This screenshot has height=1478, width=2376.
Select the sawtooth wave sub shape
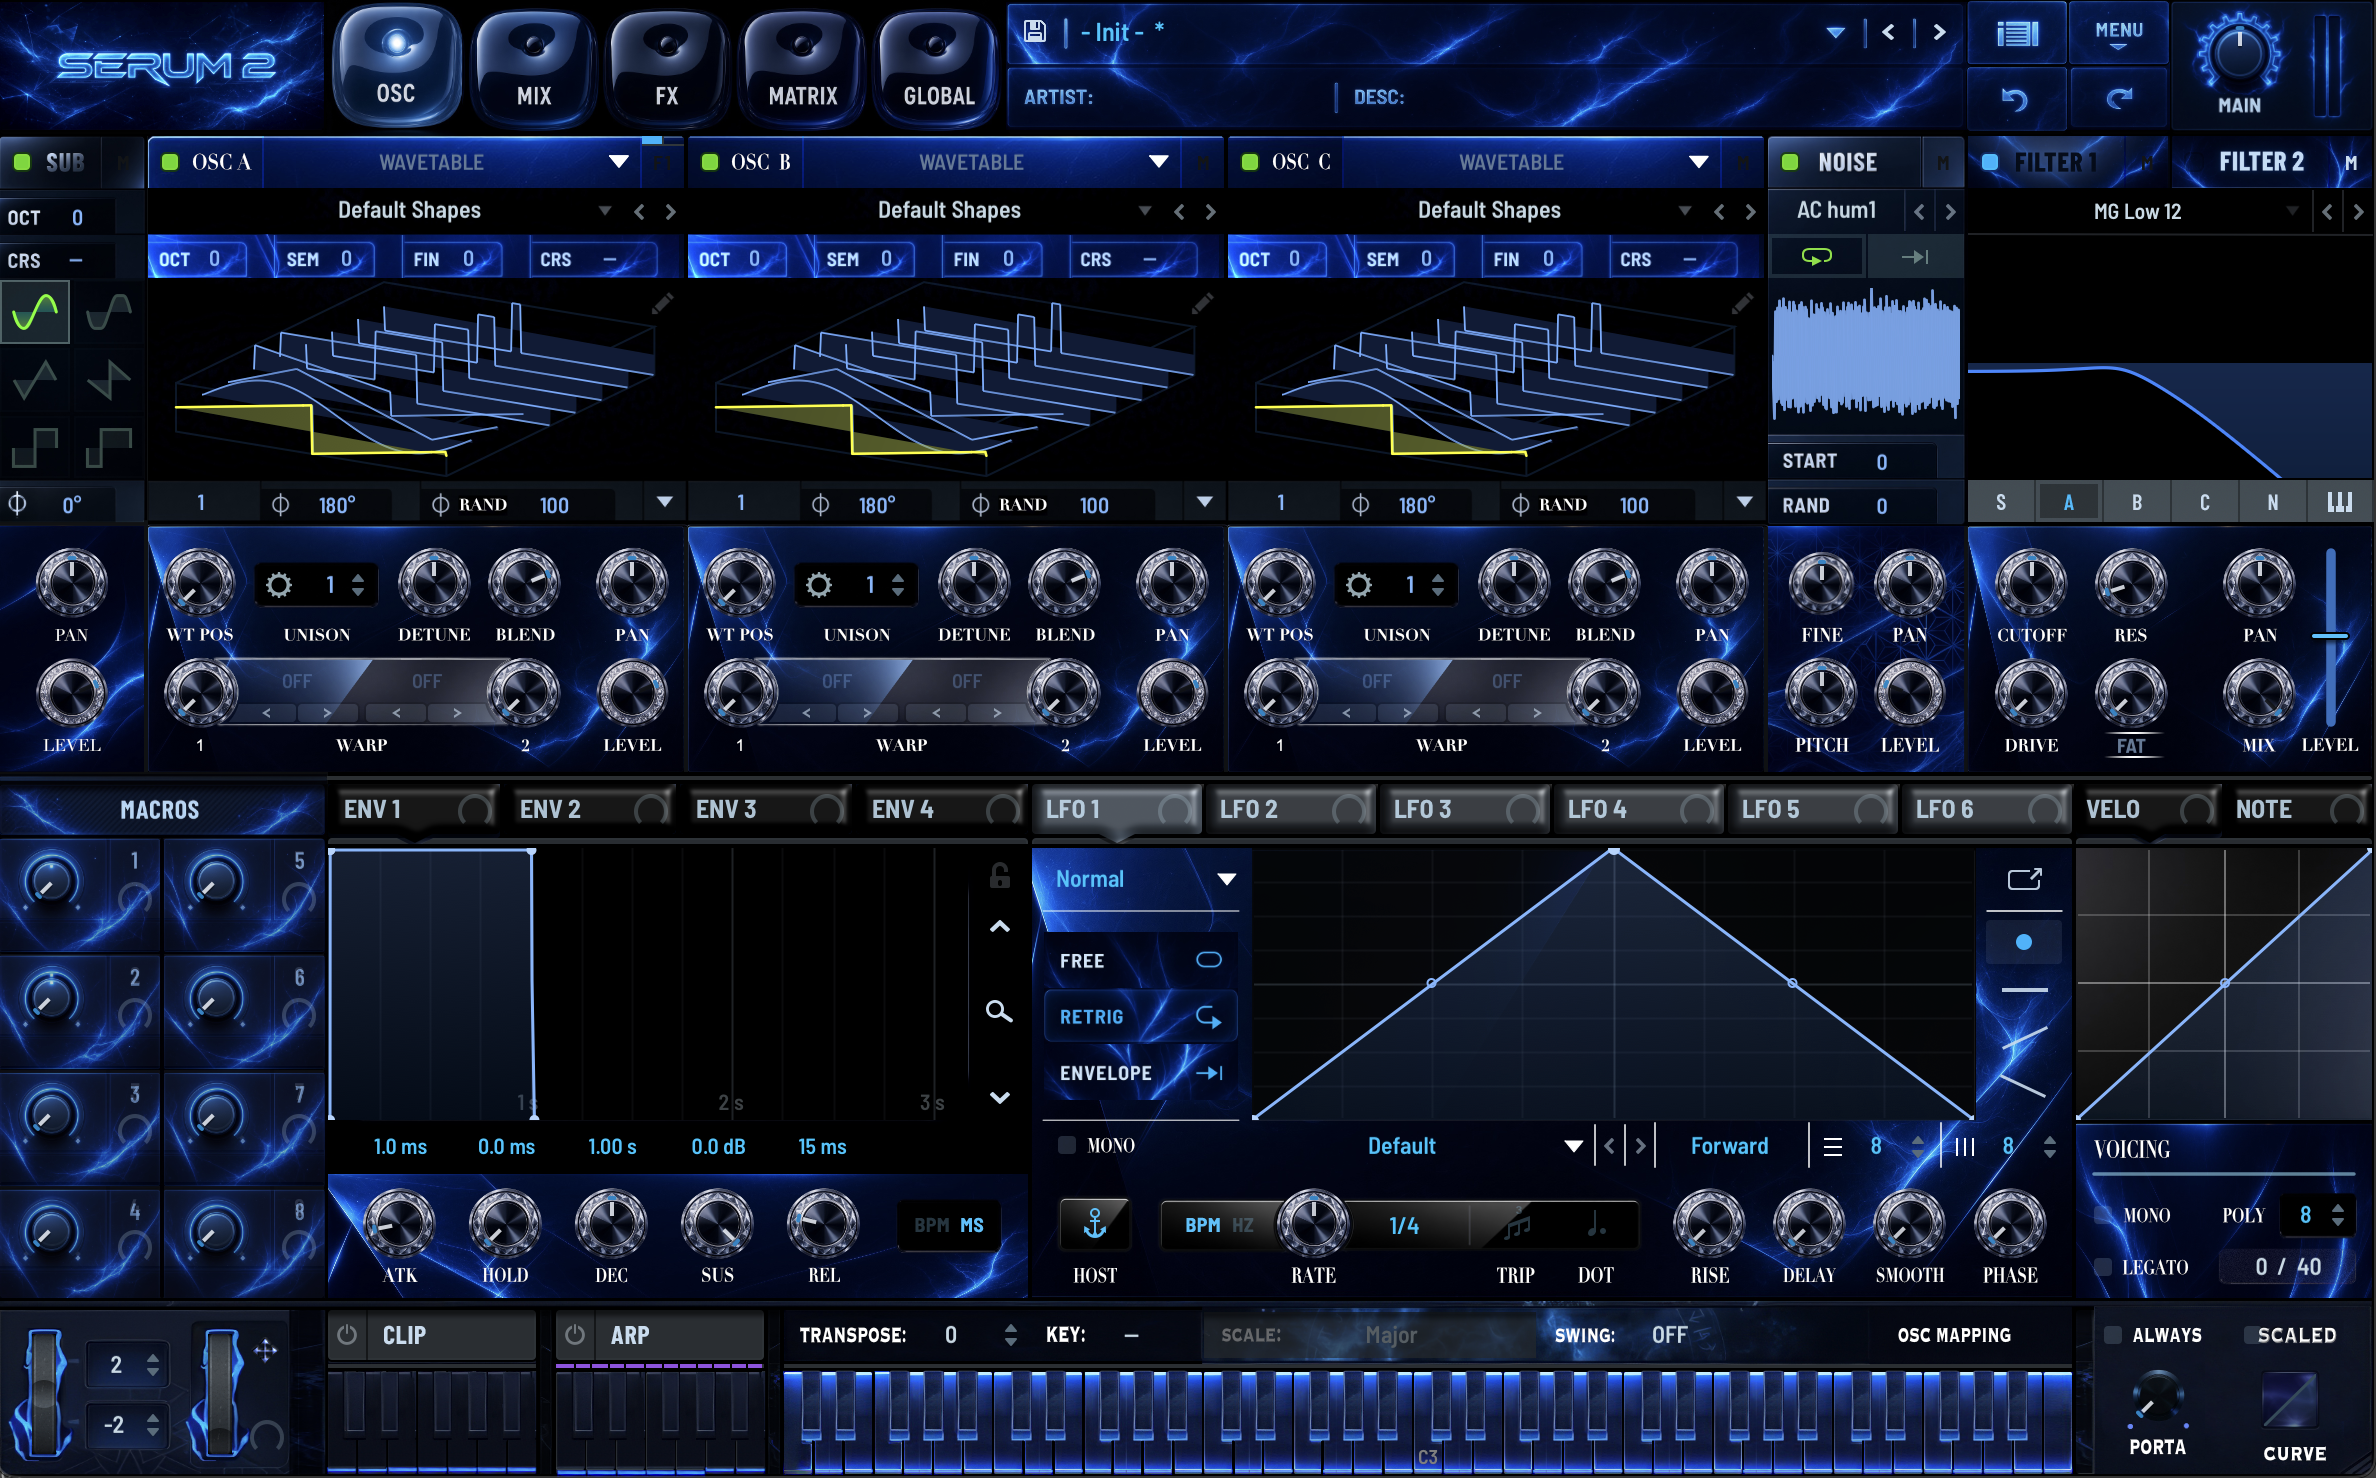108,380
